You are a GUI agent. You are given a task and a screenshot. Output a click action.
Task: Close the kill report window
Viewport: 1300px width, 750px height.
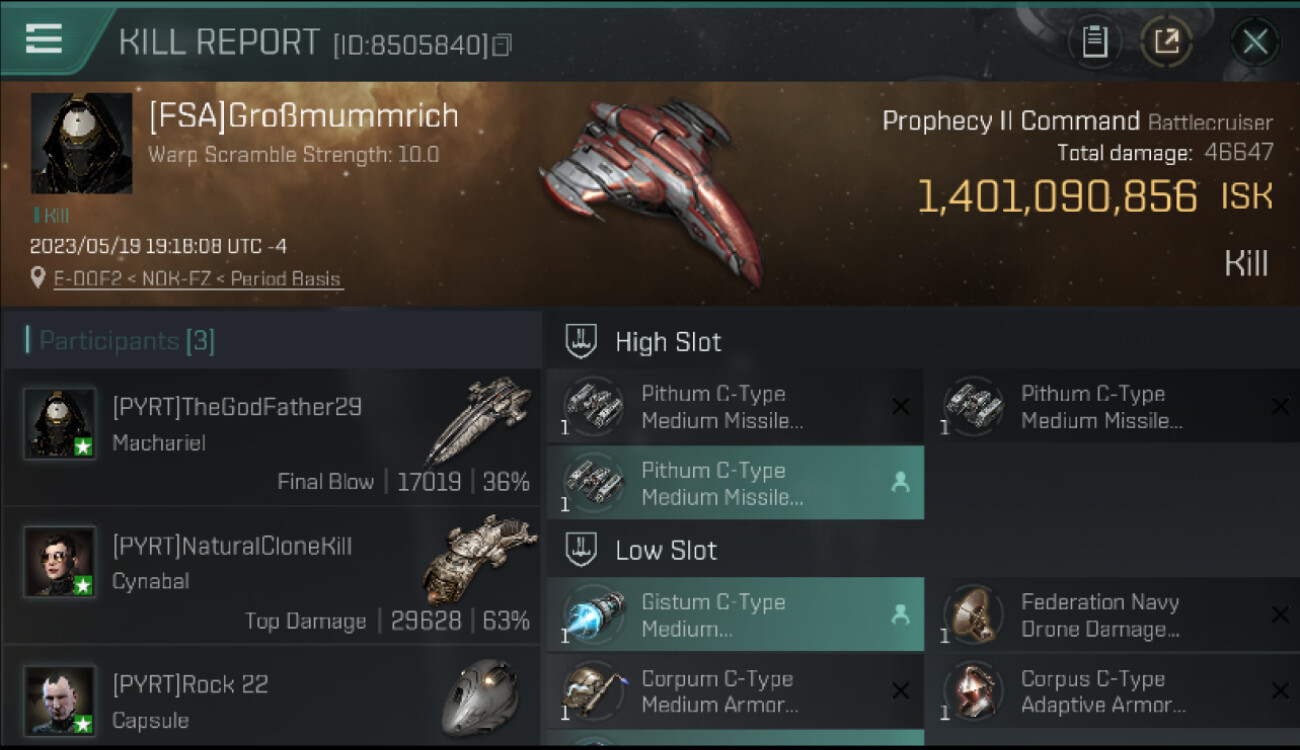point(1255,42)
